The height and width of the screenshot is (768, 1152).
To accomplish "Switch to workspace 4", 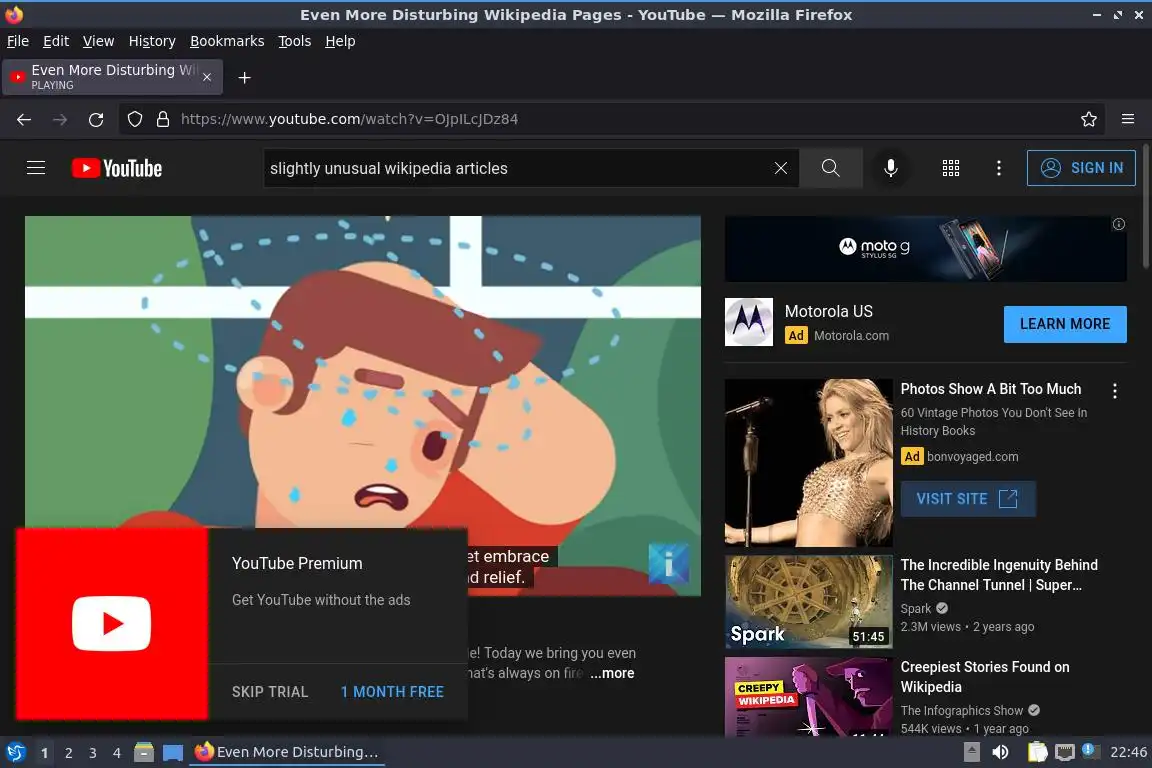I will 116,753.
